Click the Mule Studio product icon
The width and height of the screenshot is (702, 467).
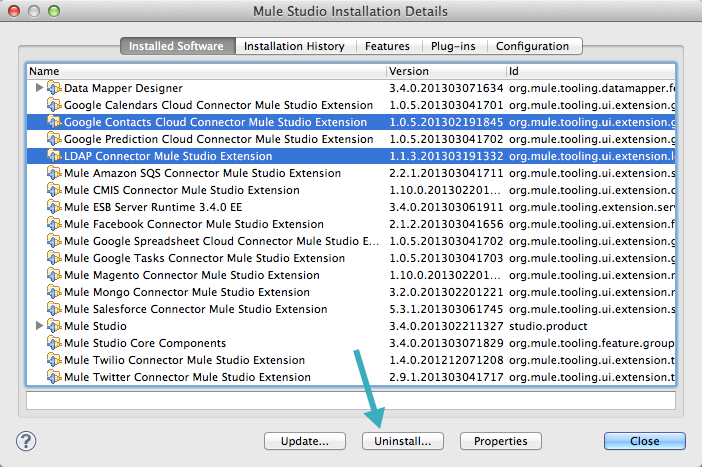54,326
